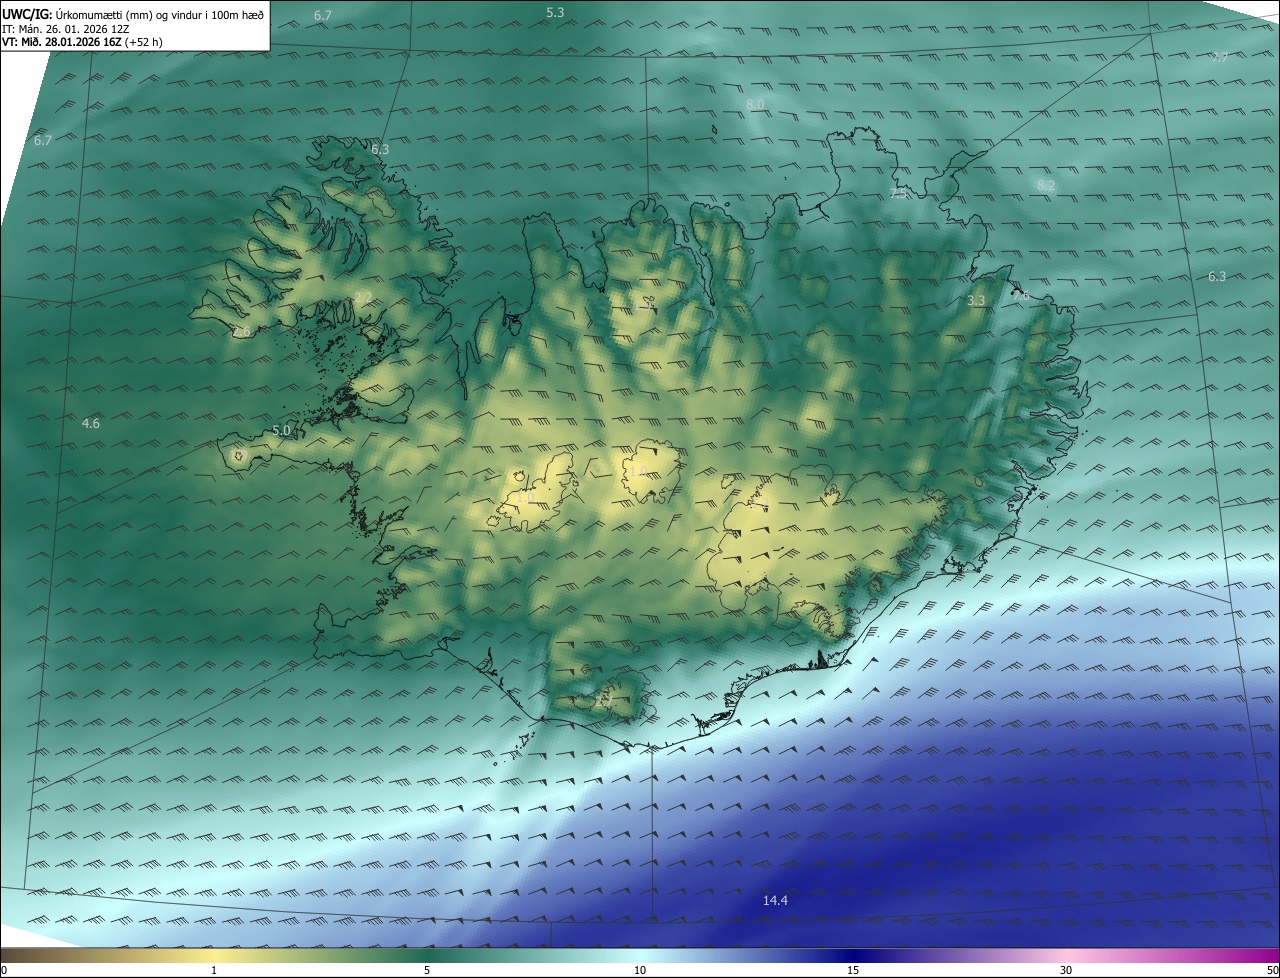Click the colorbar tick labeled 50
Viewport: 1280px width, 978px height.
coord(1272,970)
